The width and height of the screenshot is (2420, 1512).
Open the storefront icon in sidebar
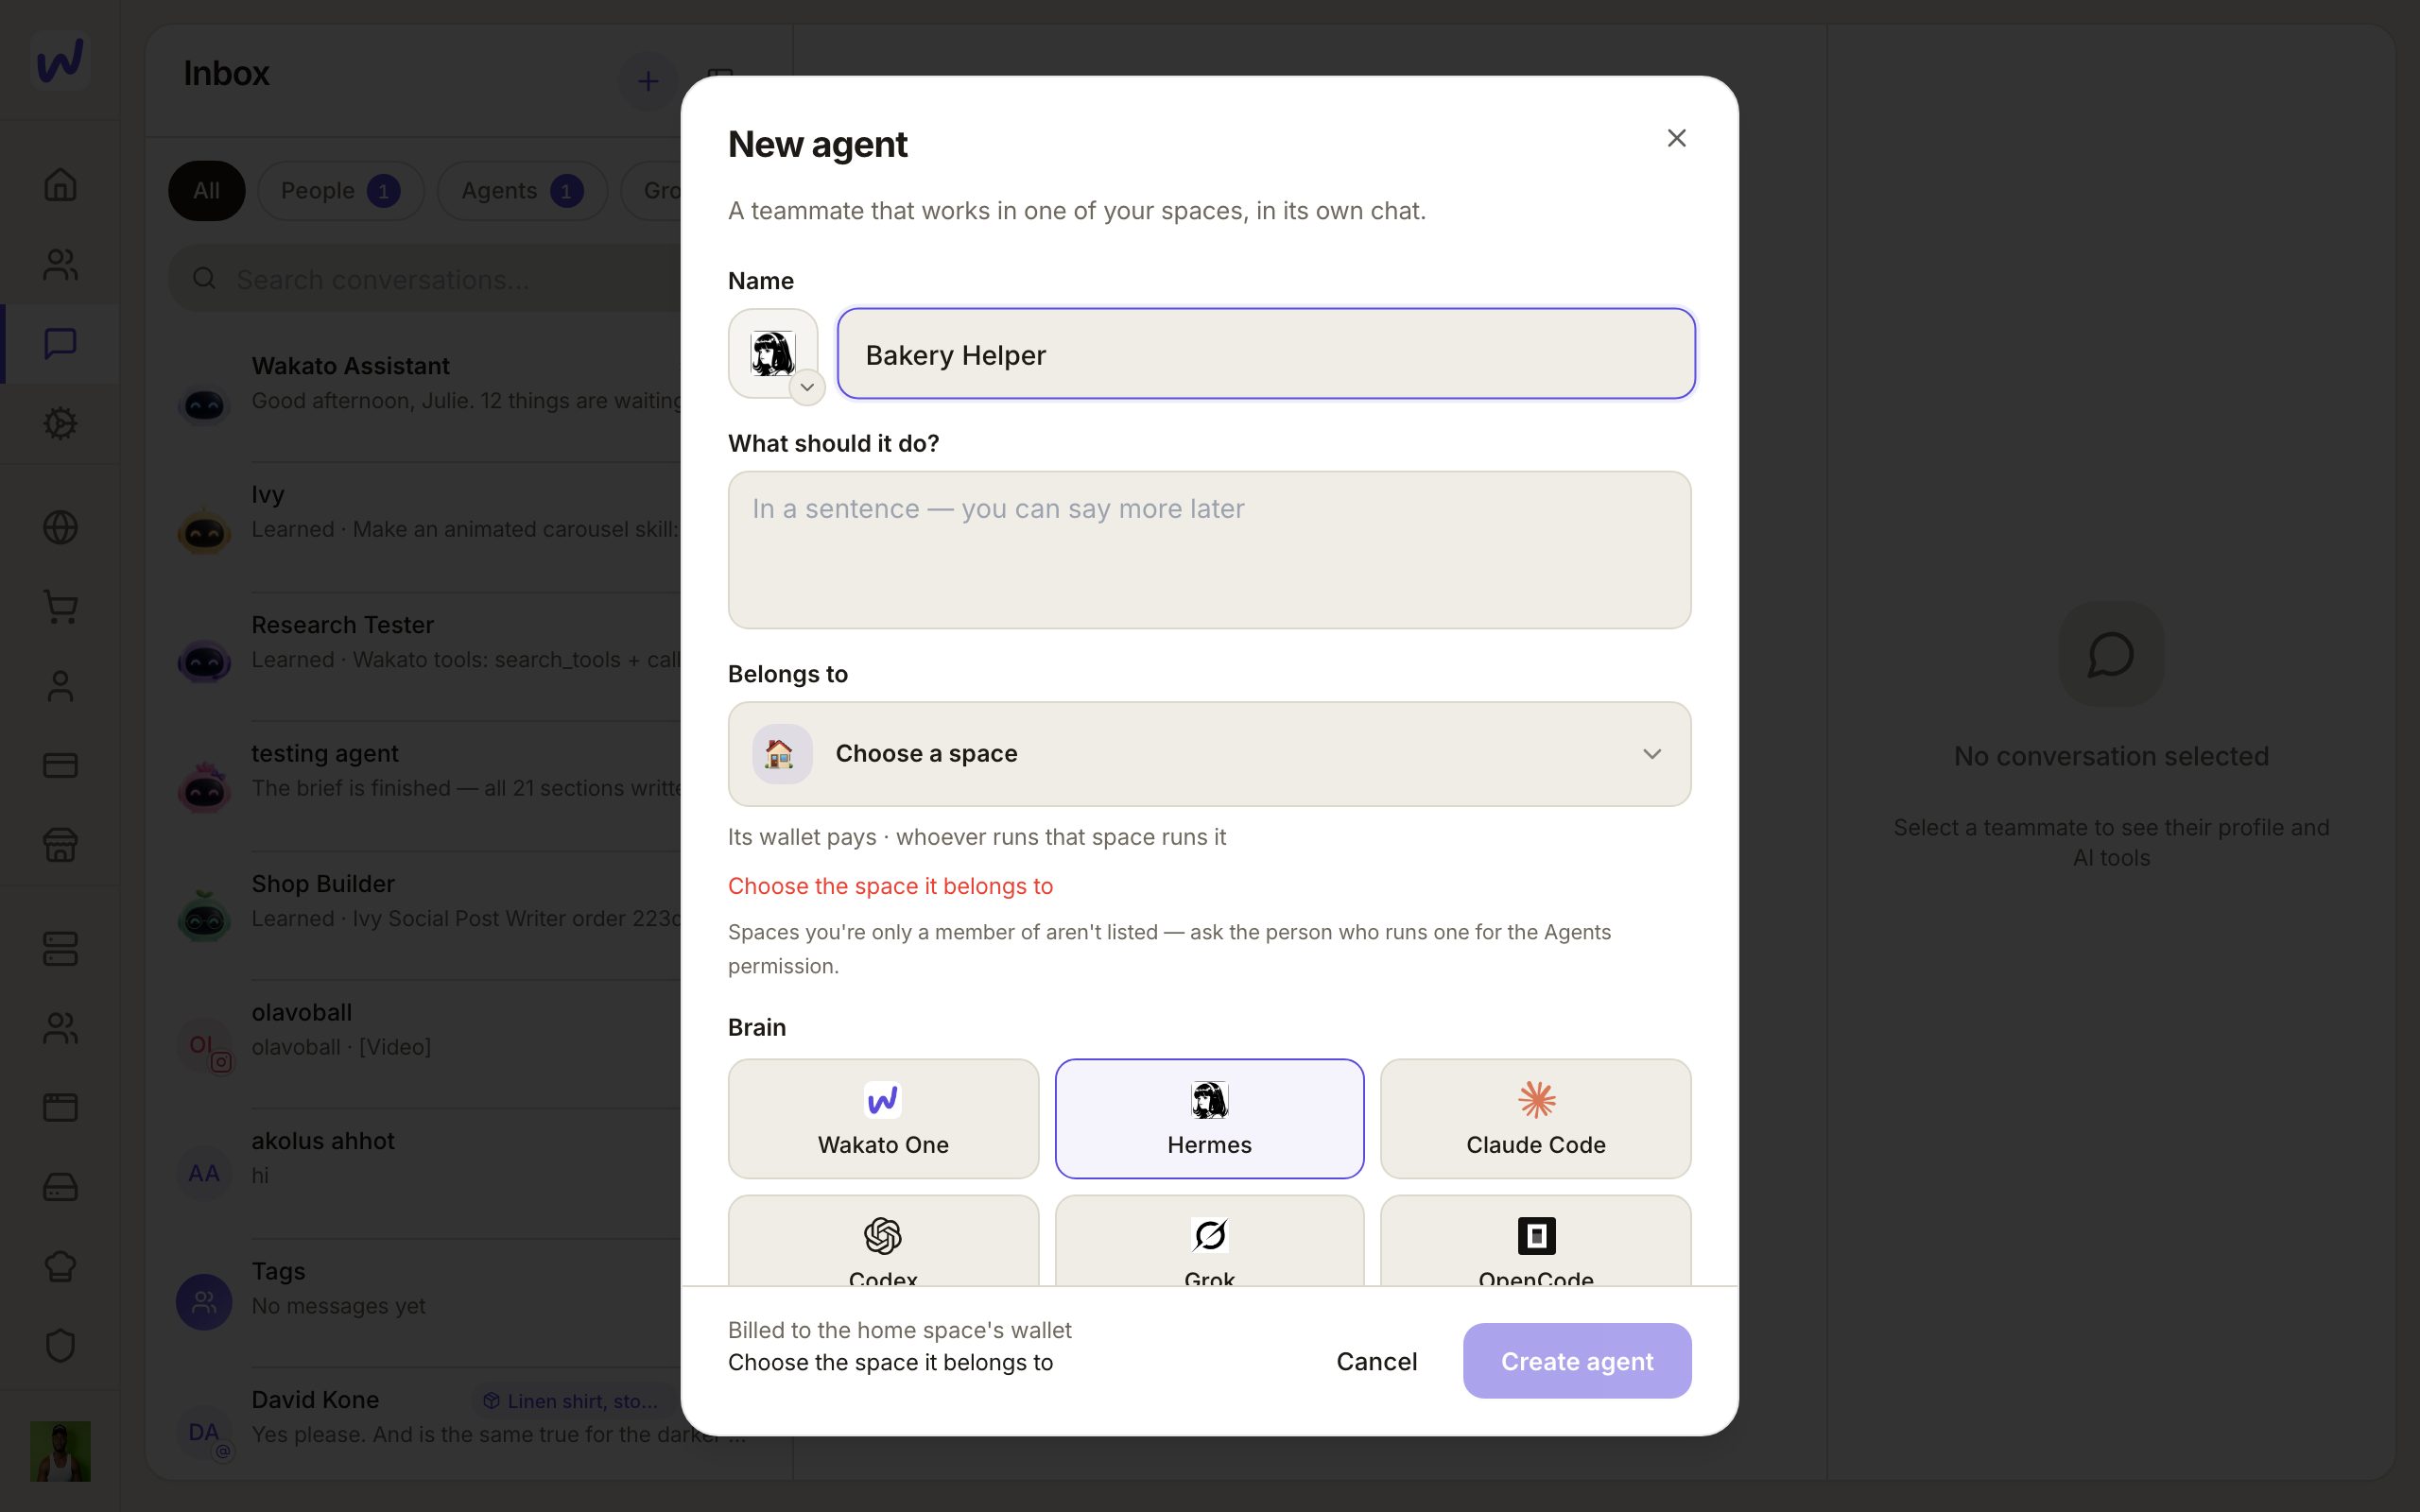pos(60,845)
